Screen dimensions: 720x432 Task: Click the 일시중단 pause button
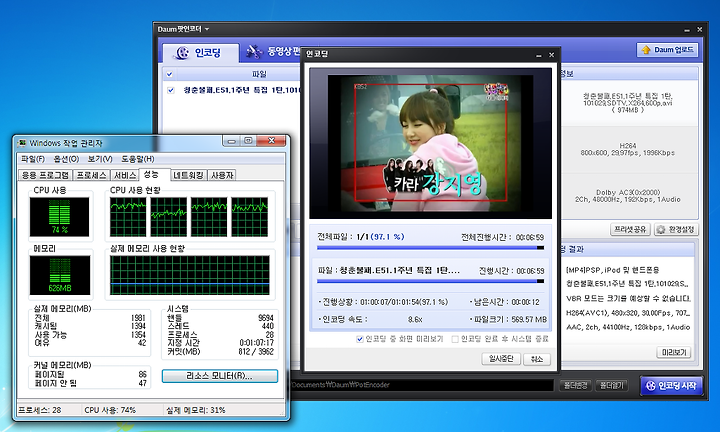pos(501,359)
